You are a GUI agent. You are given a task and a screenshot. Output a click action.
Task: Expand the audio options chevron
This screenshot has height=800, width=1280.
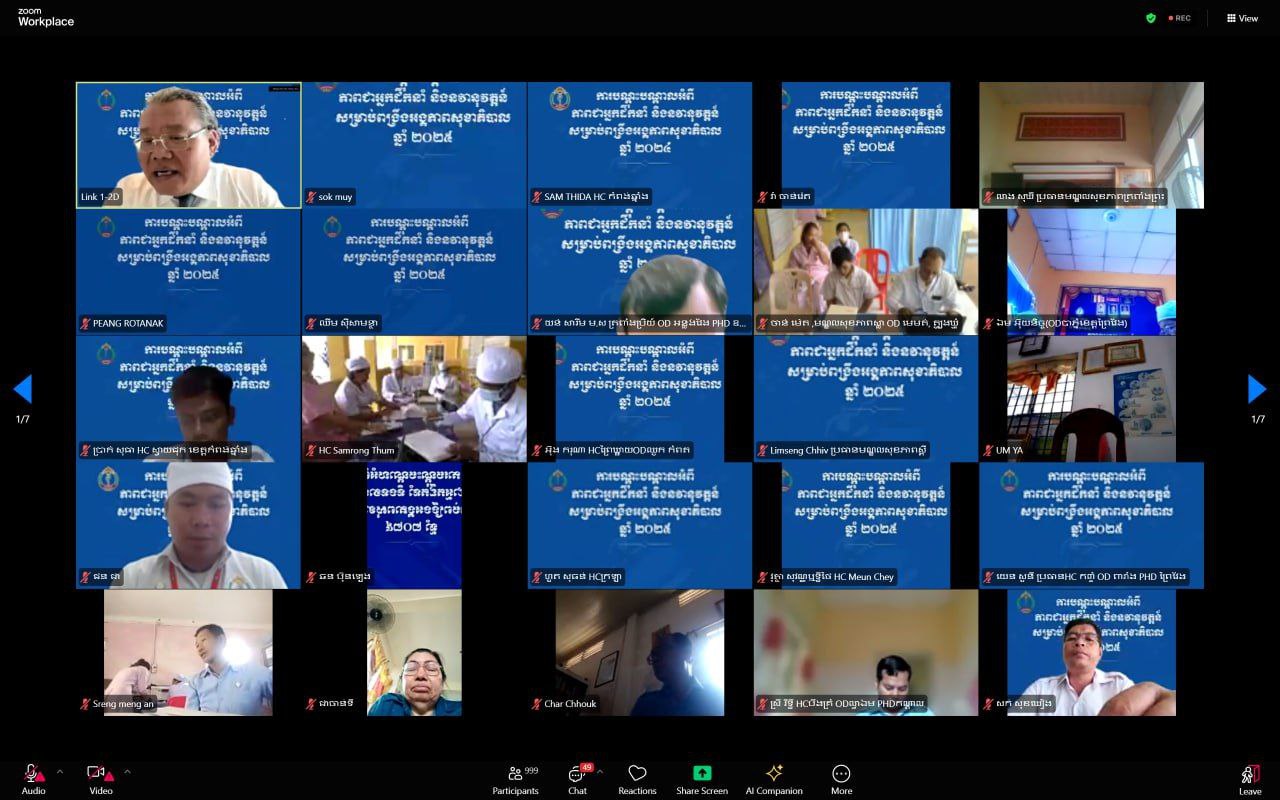pyautogui.click(x=59, y=771)
